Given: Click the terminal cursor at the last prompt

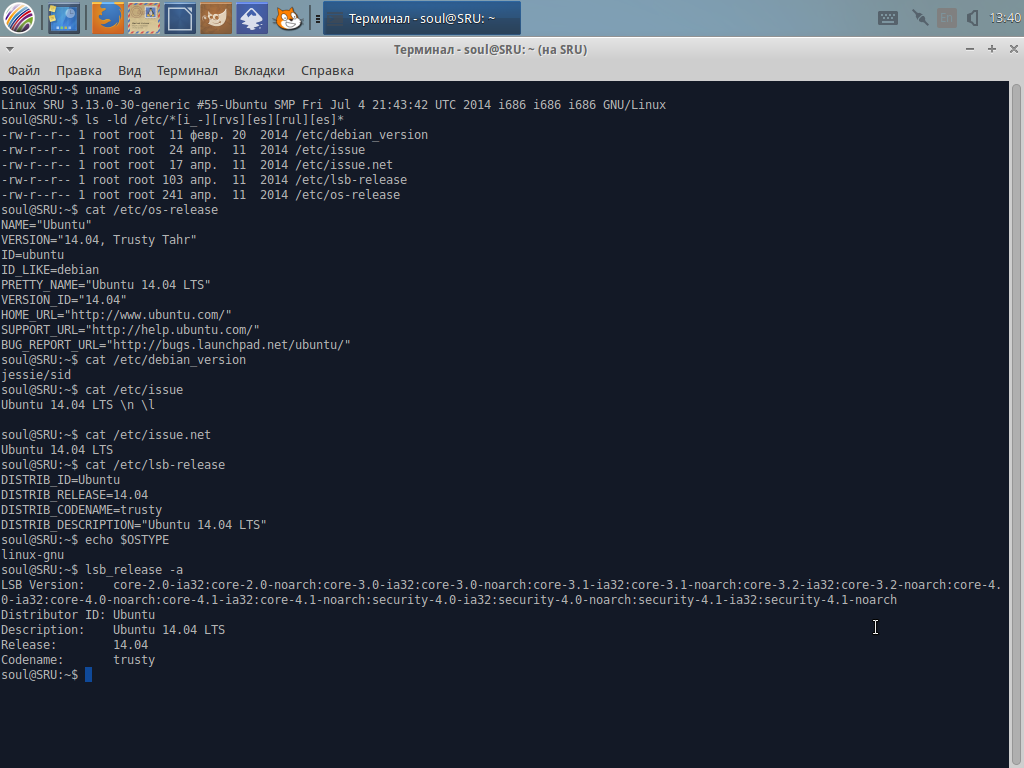Looking at the screenshot, I should coord(88,675).
